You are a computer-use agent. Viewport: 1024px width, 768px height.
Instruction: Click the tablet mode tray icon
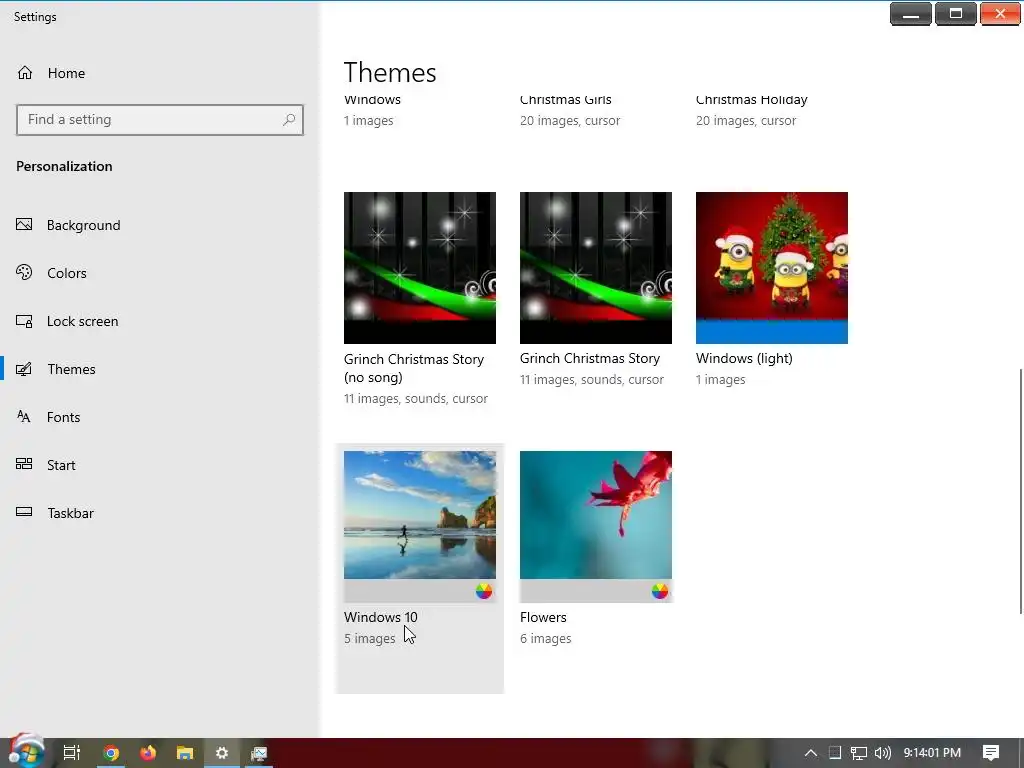pyautogui.click(x=835, y=753)
